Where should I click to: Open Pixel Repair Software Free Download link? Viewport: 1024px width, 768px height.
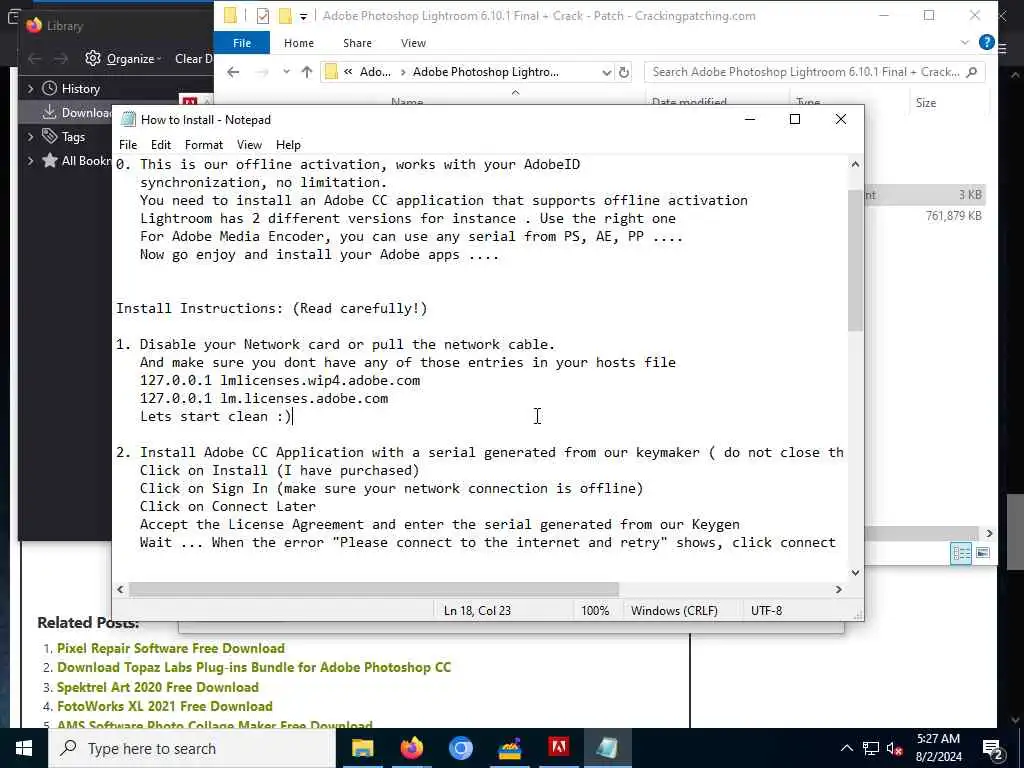point(170,648)
